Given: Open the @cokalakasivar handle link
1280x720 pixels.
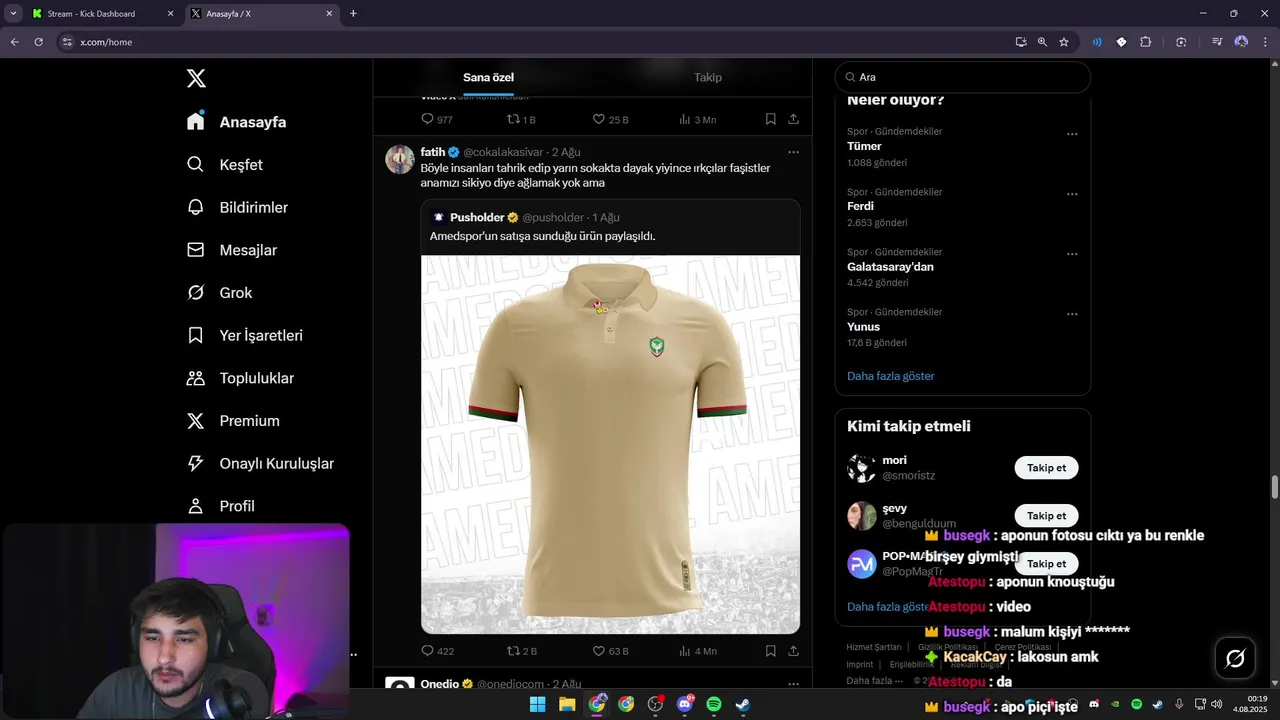Looking at the screenshot, I should tap(503, 152).
